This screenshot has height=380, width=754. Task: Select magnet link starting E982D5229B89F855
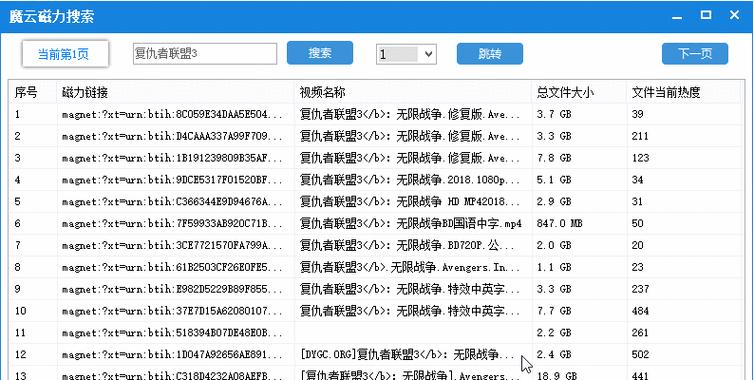(172, 289)
